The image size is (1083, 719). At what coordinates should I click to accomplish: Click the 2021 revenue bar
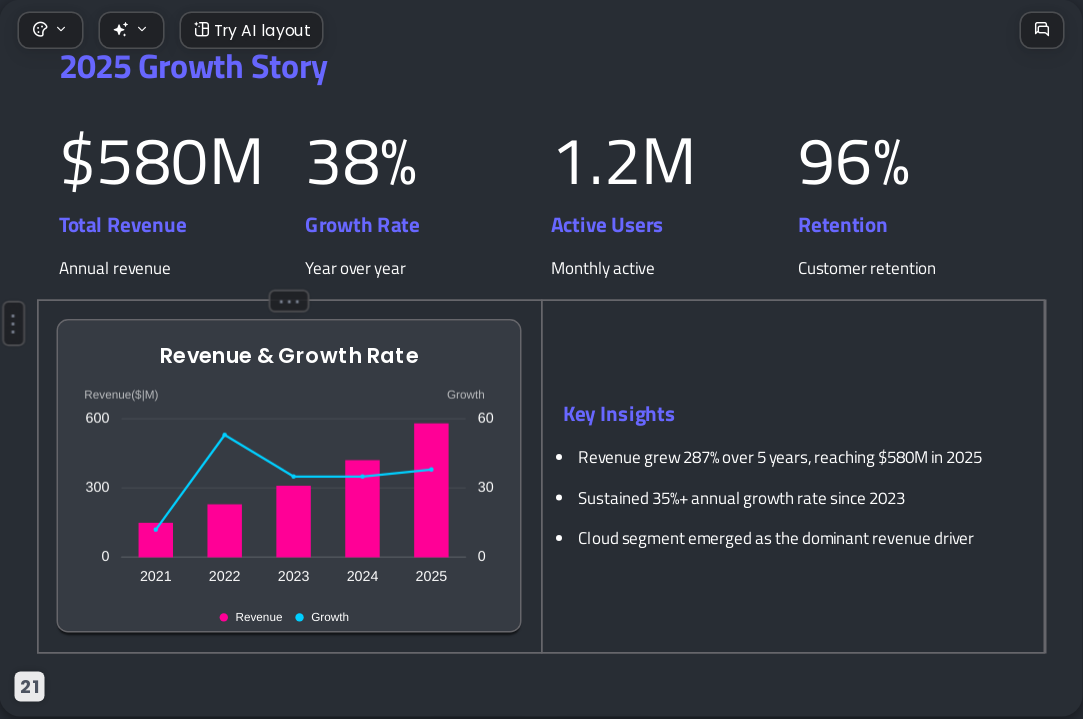click(x=155, y=540)
